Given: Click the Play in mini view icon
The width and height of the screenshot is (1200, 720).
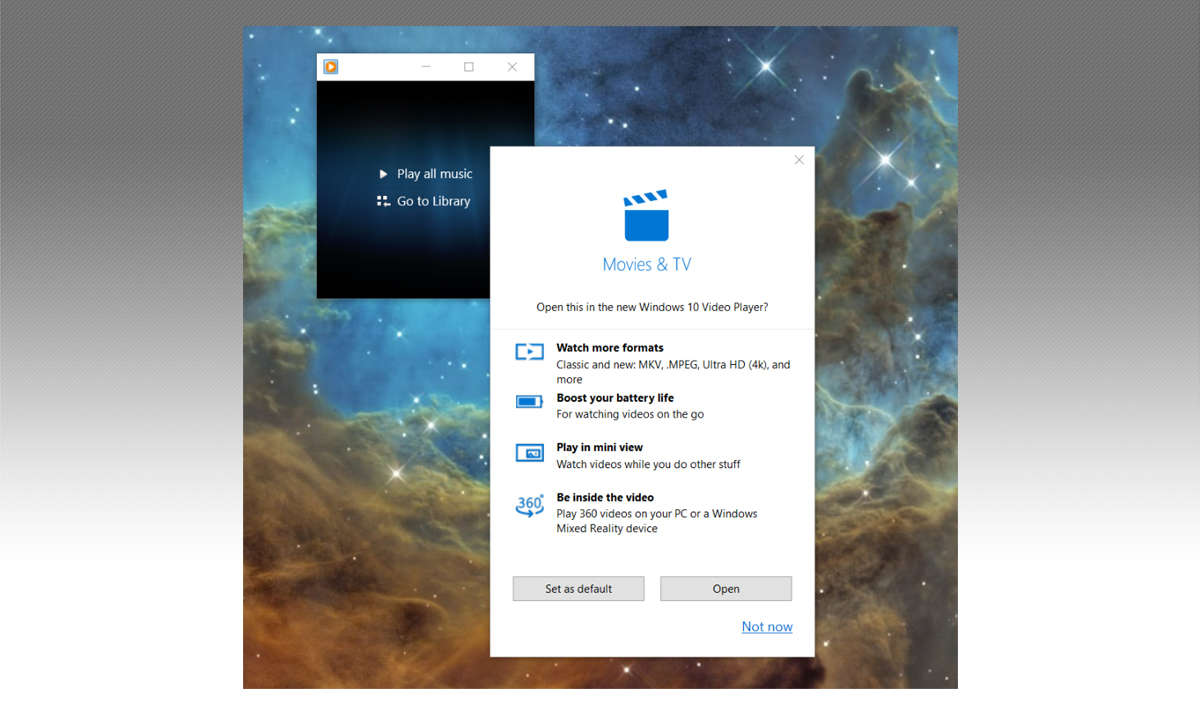Looking at the screenshot, I should (529, 453).
